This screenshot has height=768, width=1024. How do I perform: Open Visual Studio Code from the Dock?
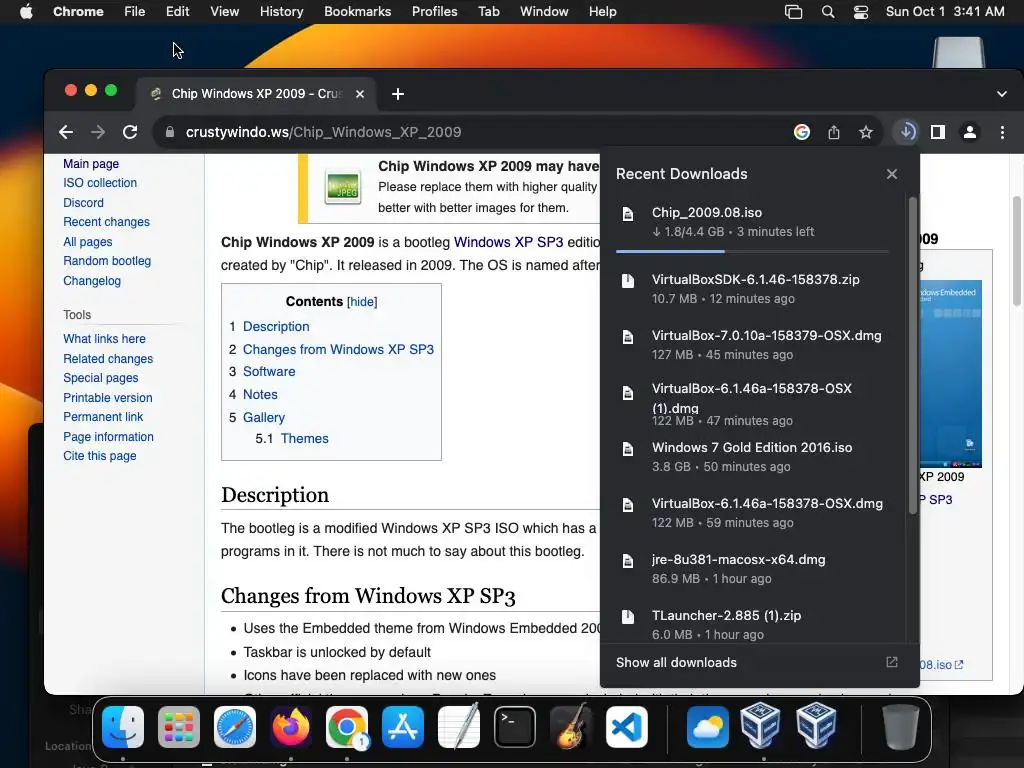tap(627, 727)
